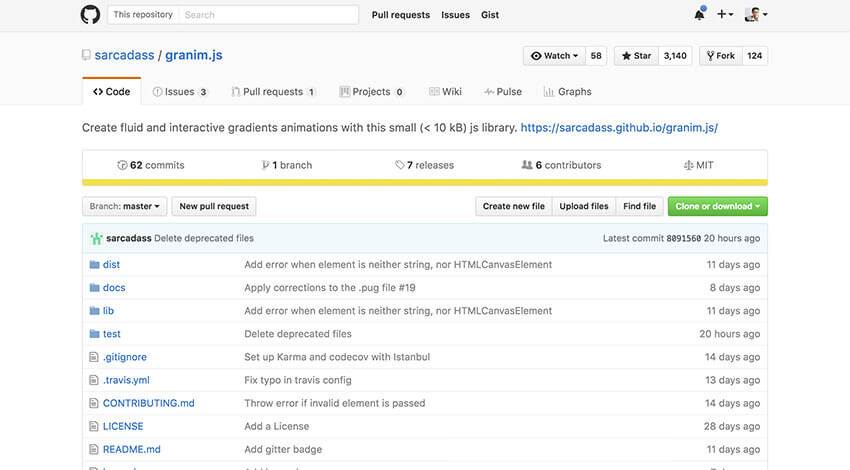The width and height of the screenshot is (850, 470).
Task: Open the plus create-new menu
Action: pos(725,15)
